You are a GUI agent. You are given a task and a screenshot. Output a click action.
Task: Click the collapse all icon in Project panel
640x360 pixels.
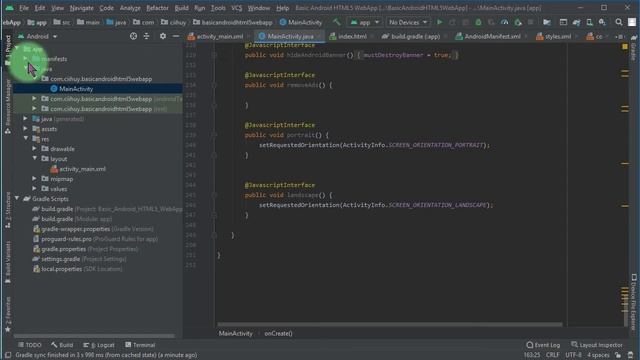pyautogui.click(x=147, y=36)
